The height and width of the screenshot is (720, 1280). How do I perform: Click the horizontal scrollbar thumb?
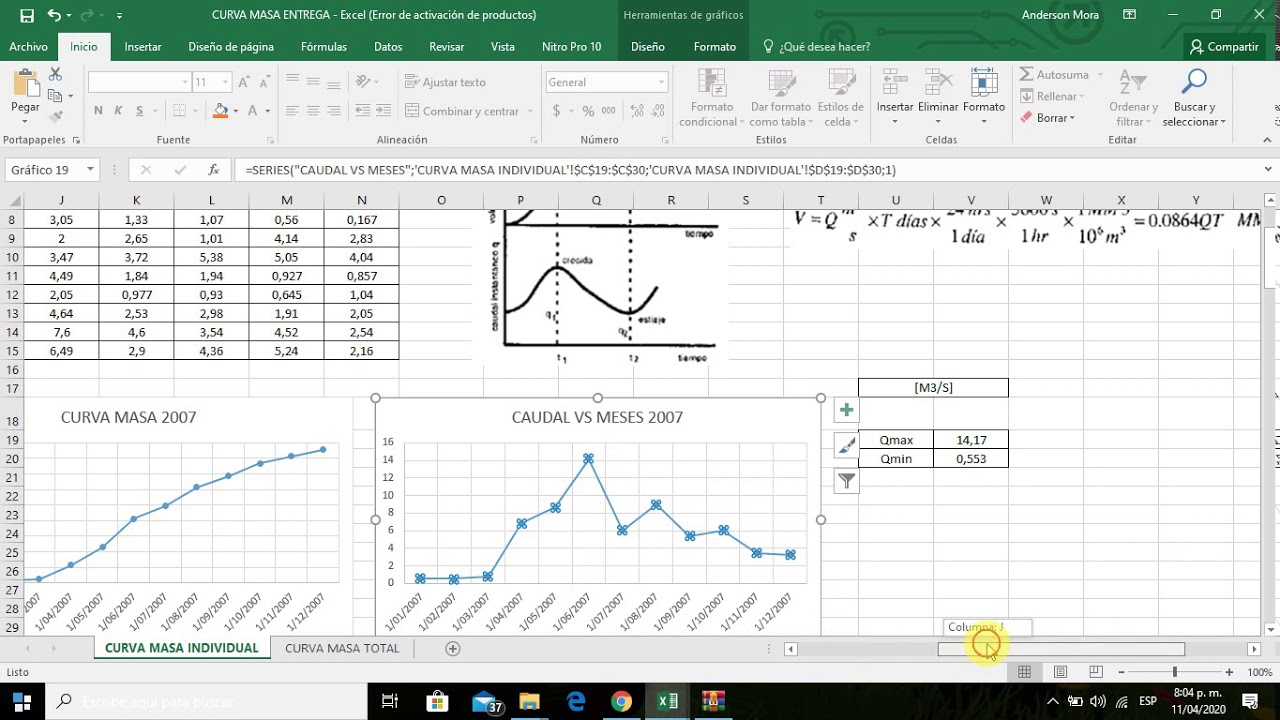(x=1060, y=649)
